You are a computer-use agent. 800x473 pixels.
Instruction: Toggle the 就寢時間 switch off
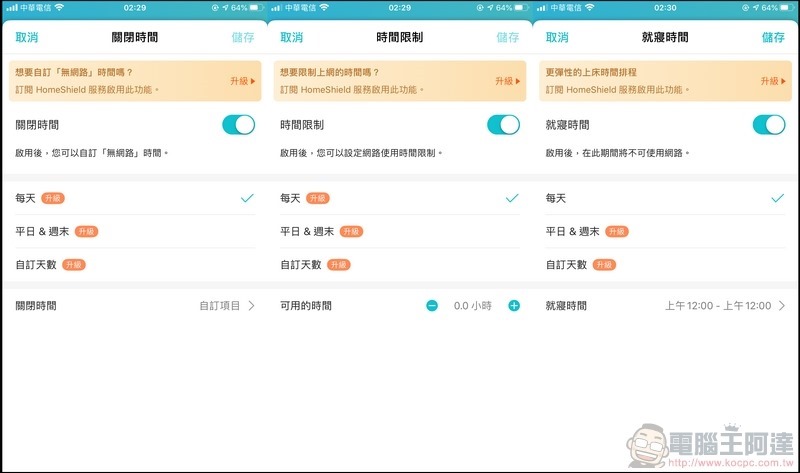coord(769,125)
